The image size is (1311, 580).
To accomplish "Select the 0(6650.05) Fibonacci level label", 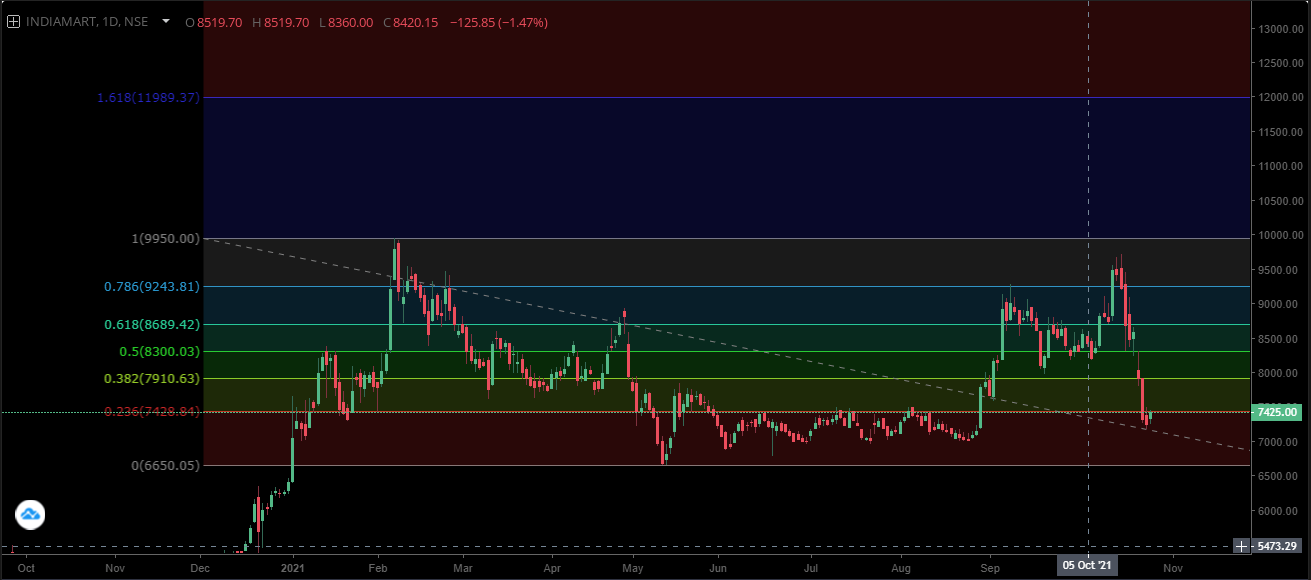I will (166, 465).
